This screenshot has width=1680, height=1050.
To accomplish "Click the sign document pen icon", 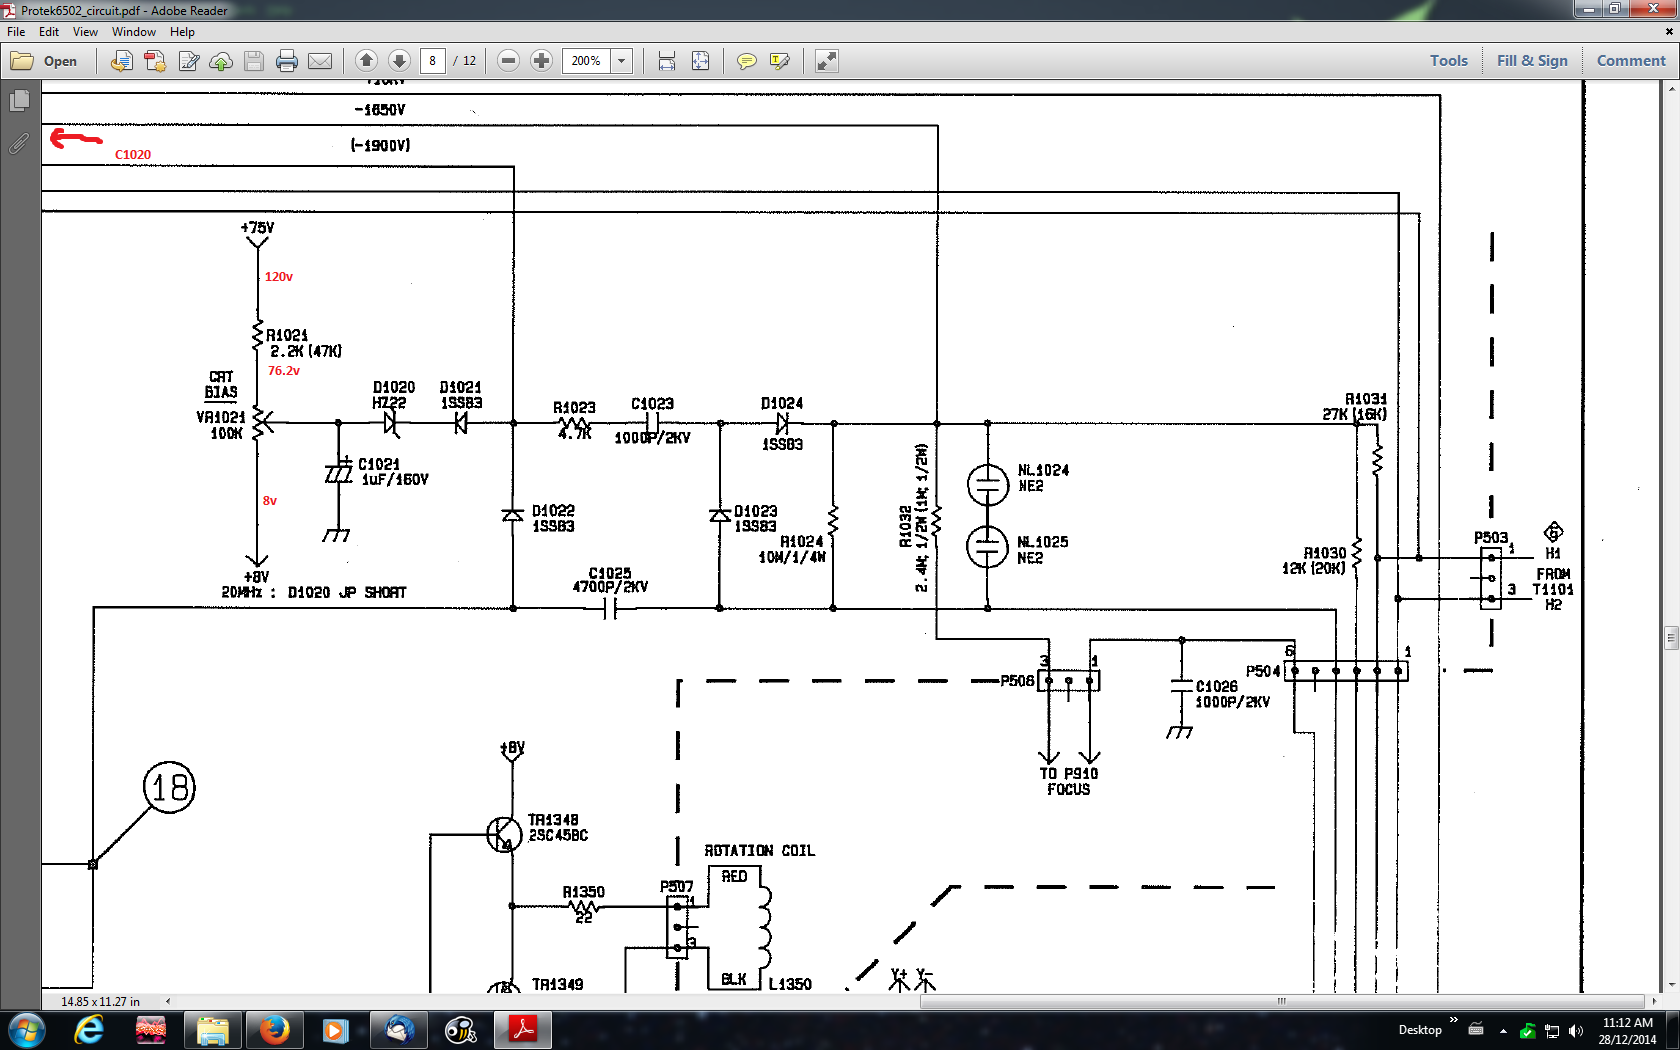I will [188, 61].
